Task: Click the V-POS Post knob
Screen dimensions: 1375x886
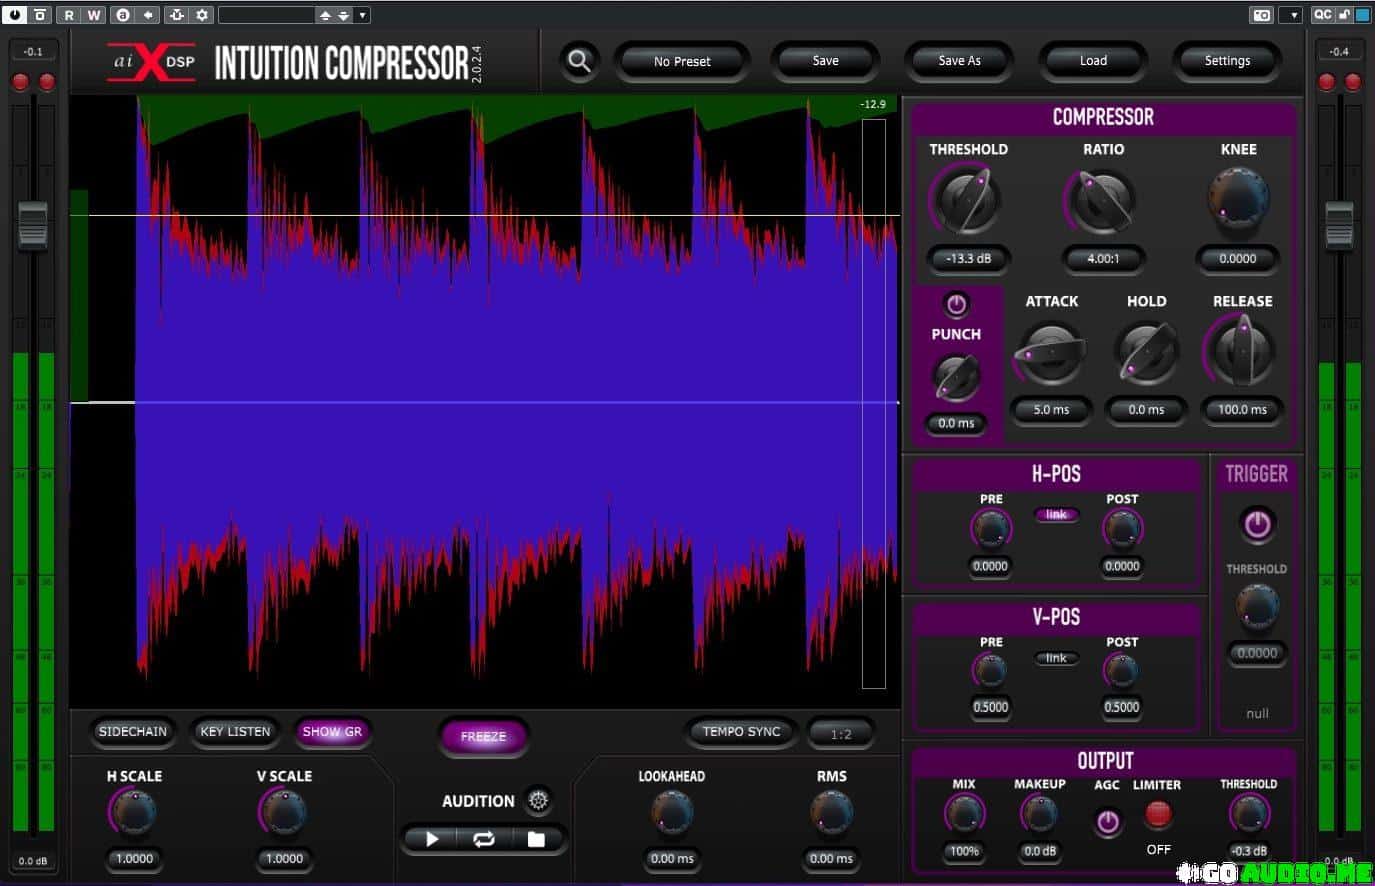Action: click(x=1121, y=672)
